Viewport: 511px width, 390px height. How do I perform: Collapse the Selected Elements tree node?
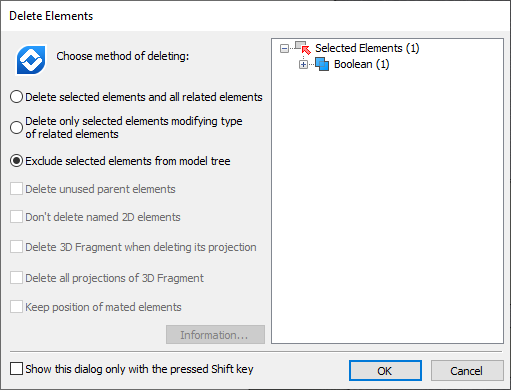click(284, 49)
